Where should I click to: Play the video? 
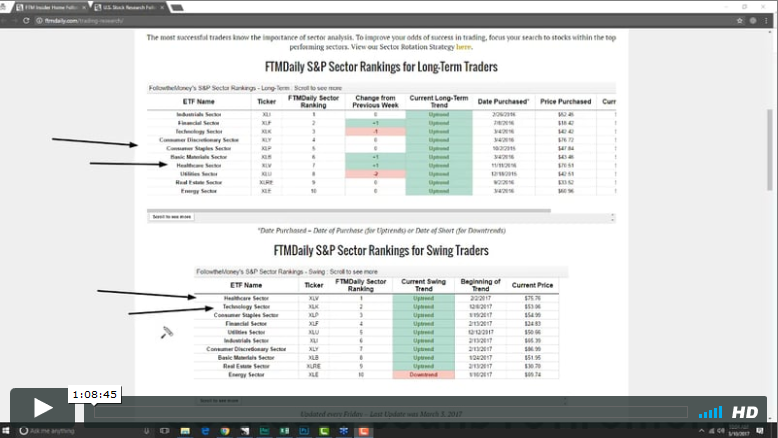[42, 407]
